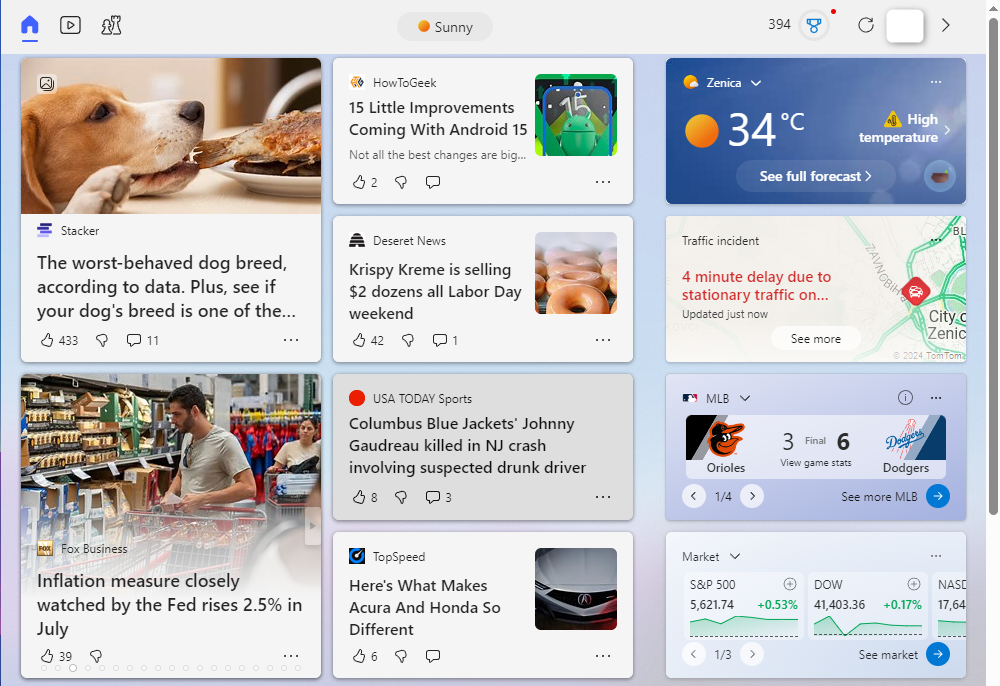Dislike the Krispy Kreme article
The width and height of the screenshot is (1000, 686).
tap(408, 340)
